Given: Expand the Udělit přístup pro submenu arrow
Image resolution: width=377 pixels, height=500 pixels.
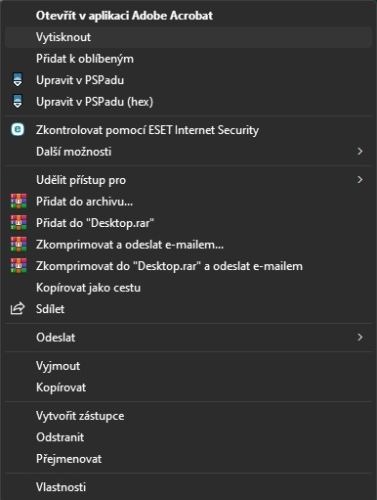Looking at the screenshot, I should click(x=360, y=180).
